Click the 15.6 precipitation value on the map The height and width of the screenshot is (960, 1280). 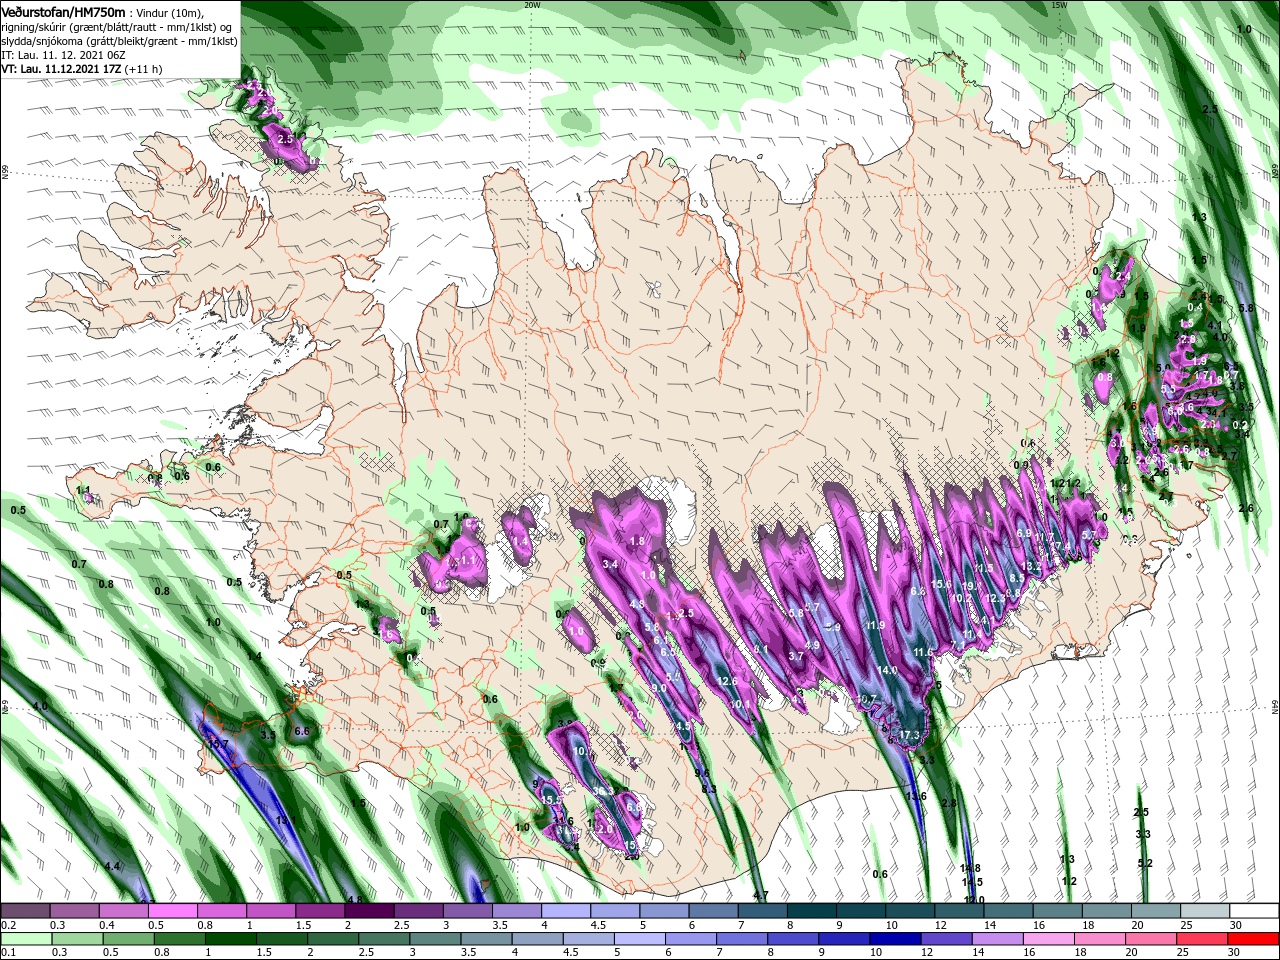(x=941, y=585)
